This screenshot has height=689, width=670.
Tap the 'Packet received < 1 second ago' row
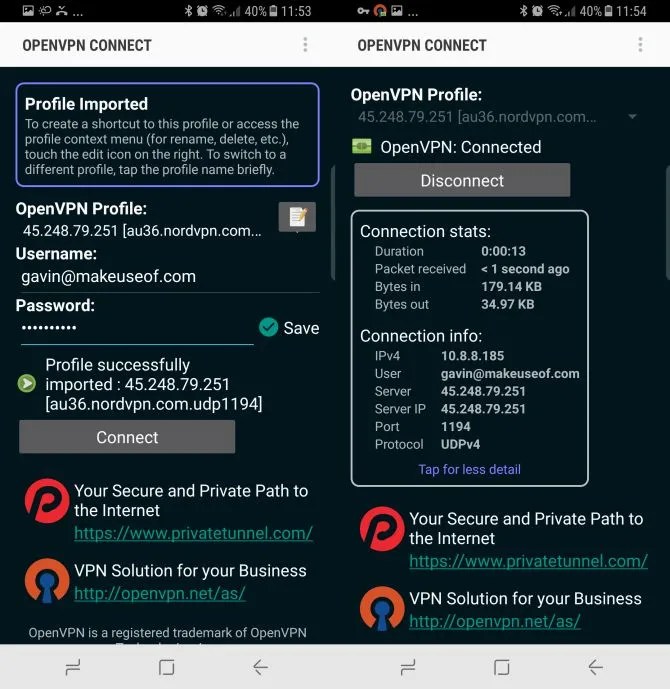(x=472, y=269)
